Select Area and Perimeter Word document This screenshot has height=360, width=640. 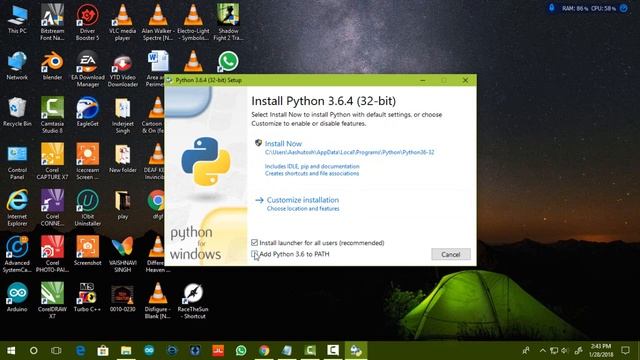click(157, 69)
